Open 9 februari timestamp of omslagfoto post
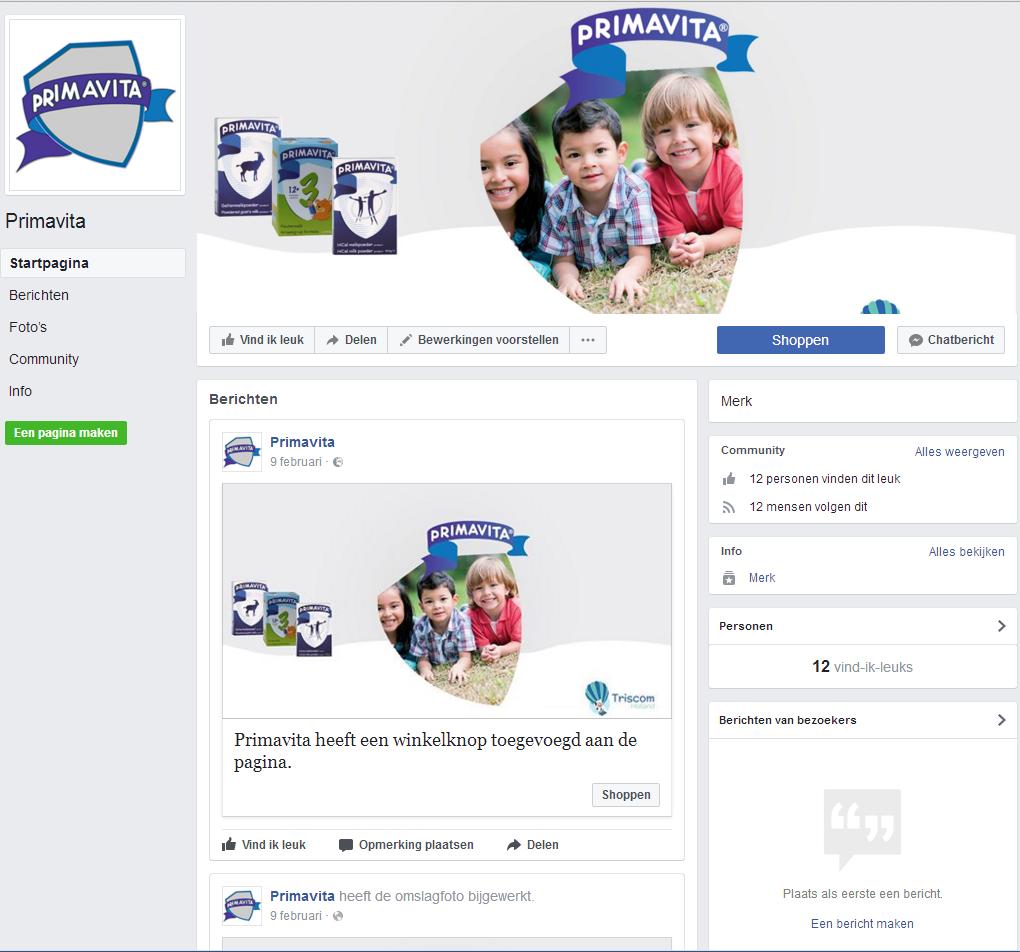Viewport: 1020px width, 952px height. [296, 916]
